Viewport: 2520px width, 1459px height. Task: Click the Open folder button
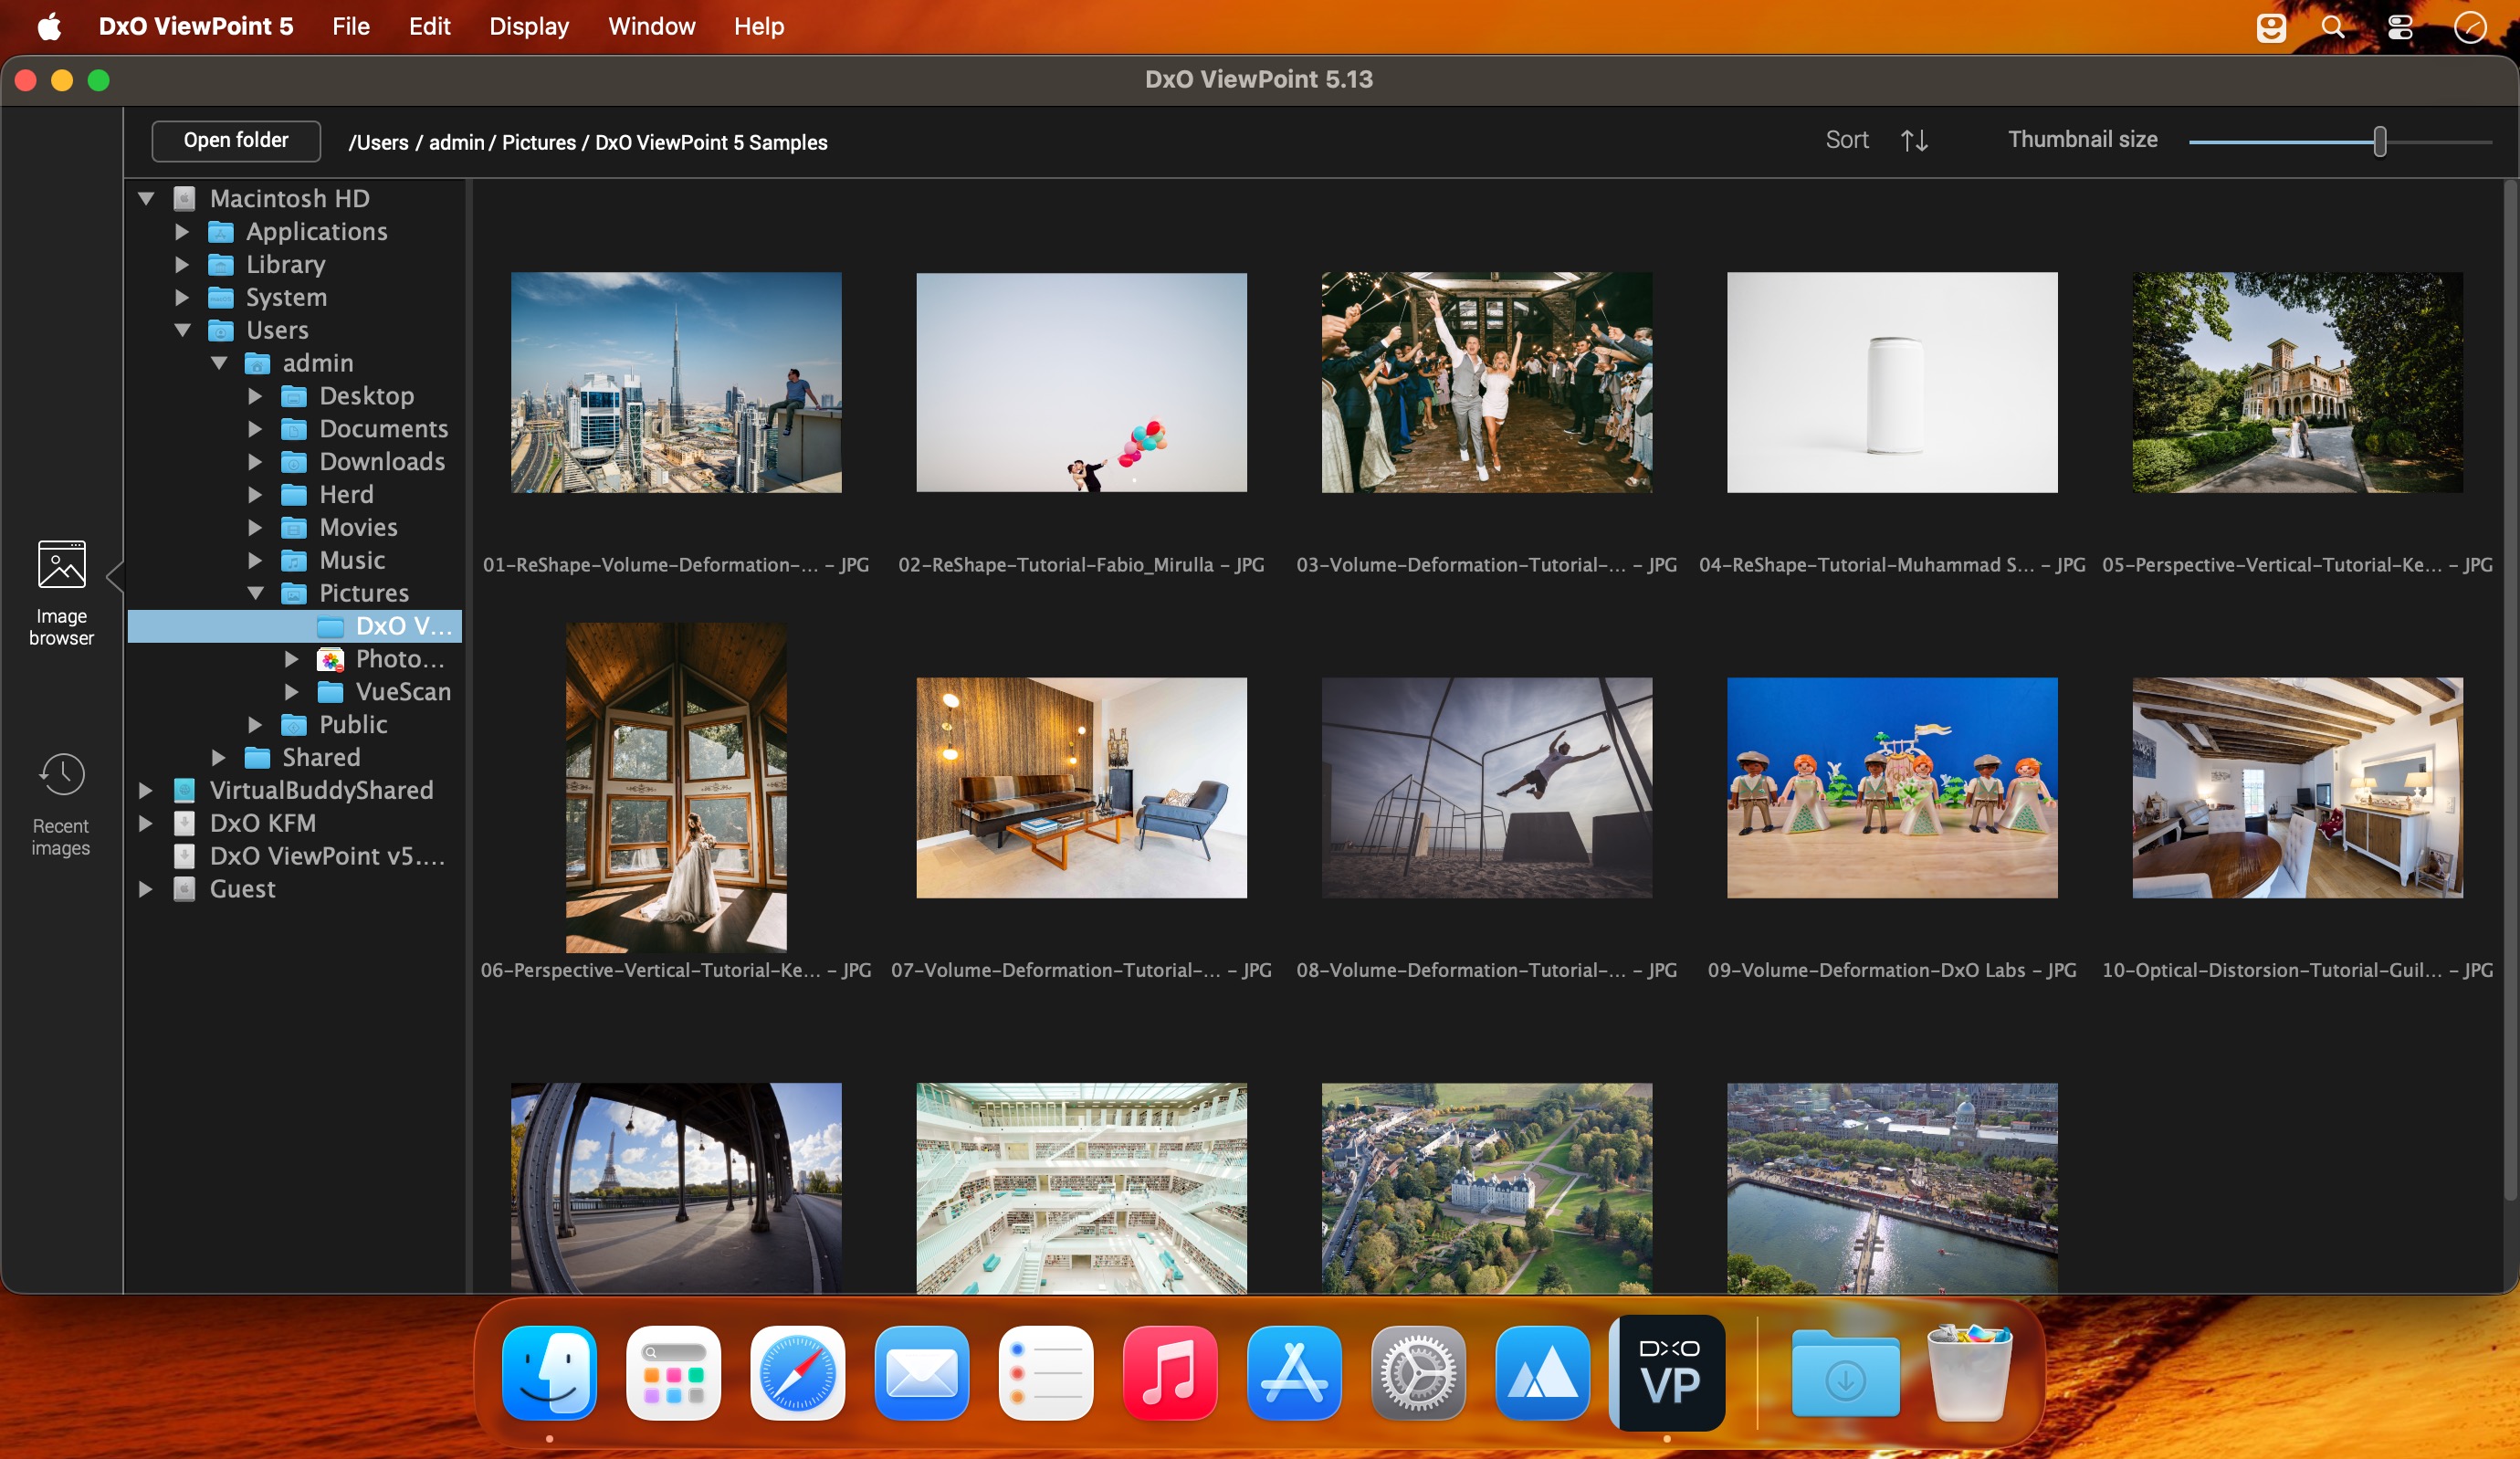pyautogui.click(x=236, y=141)
